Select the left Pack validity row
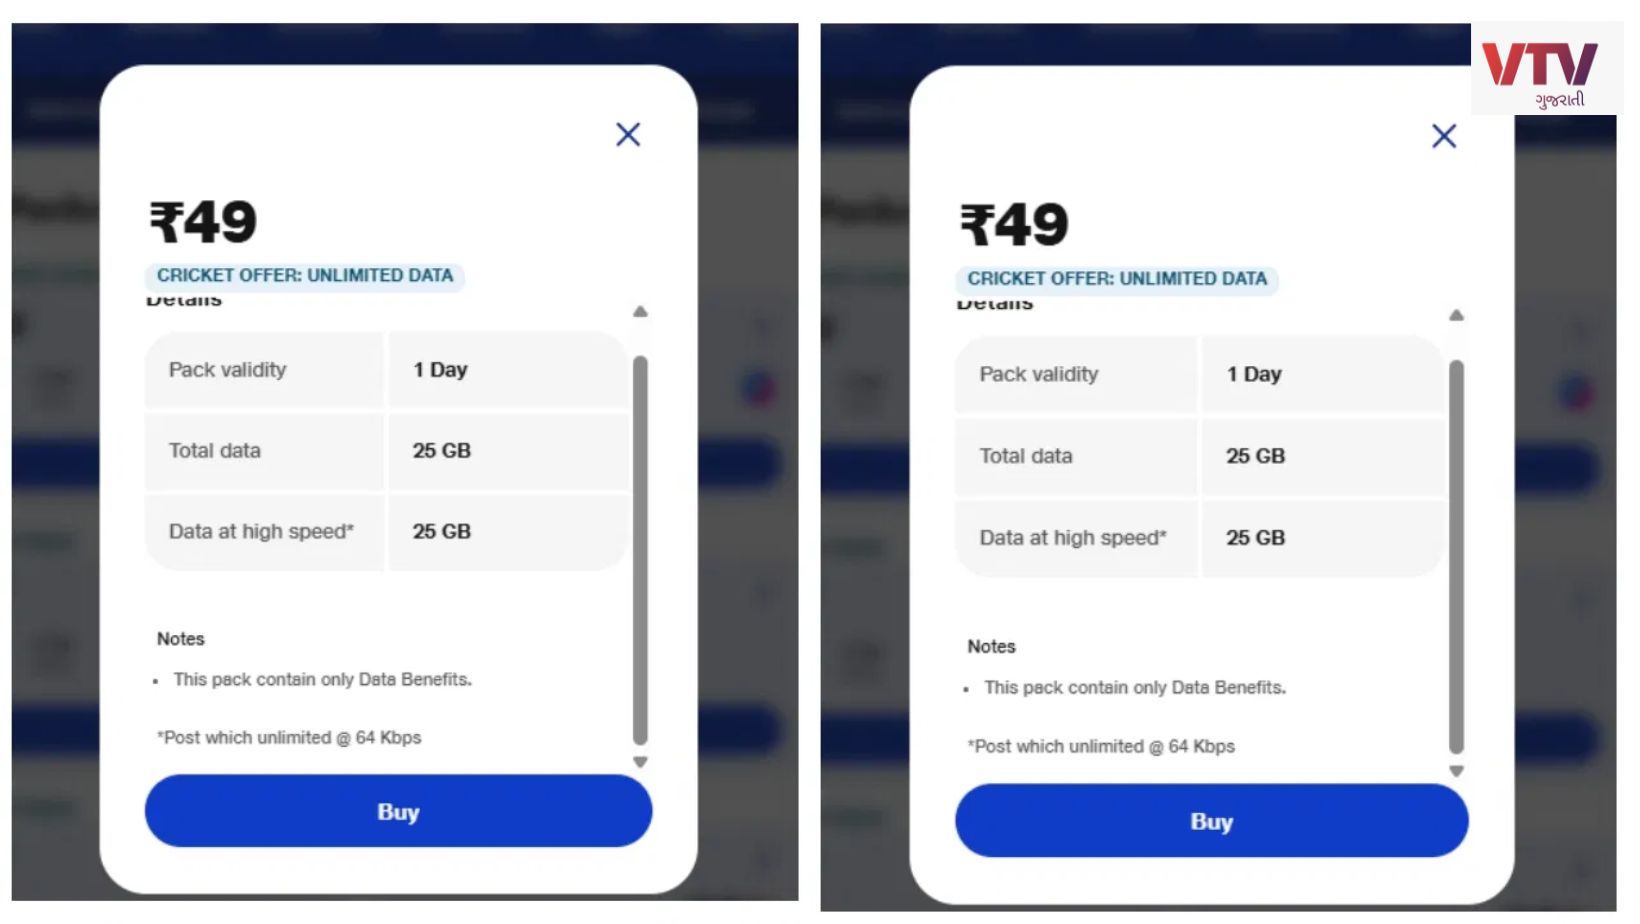Image resolution: width=1640 pixels, height=924 pixels. (386, 370)
